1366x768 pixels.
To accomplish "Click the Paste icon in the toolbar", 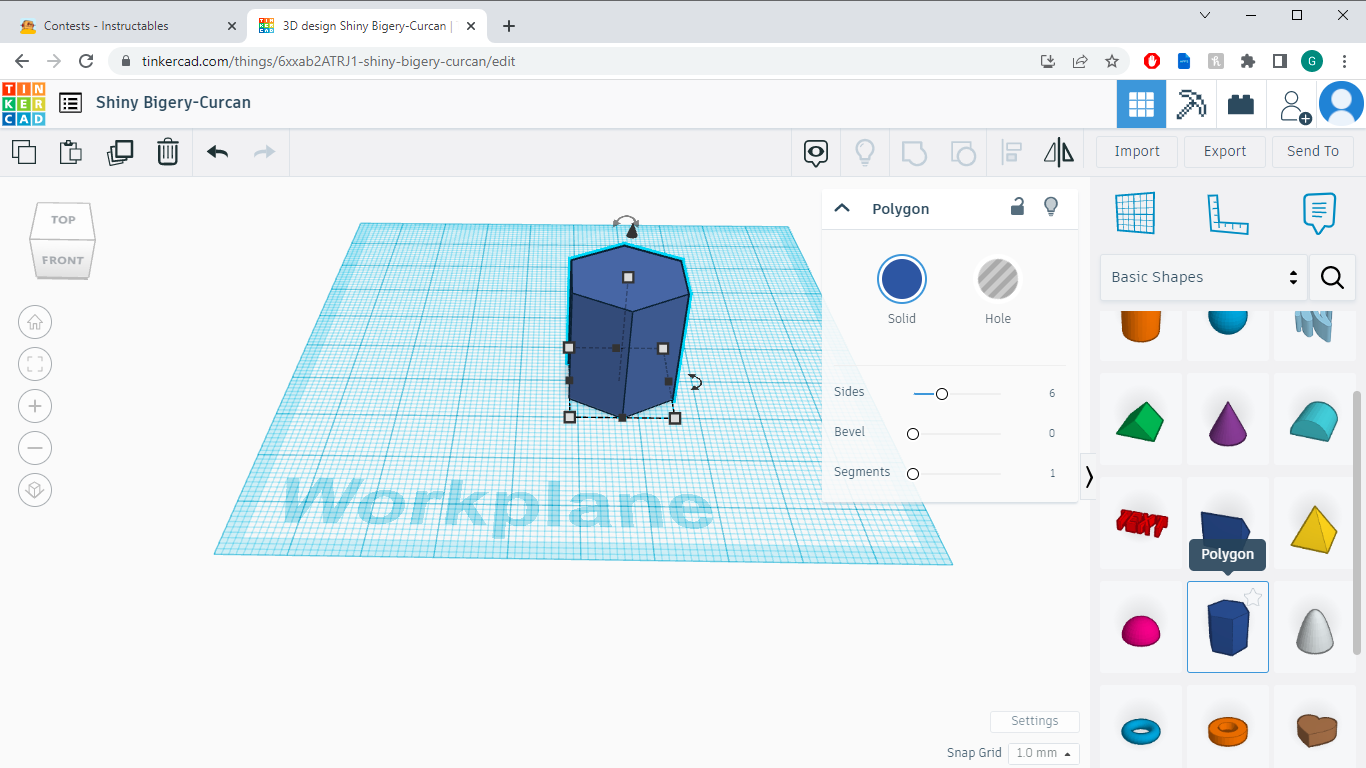I will [70, 152].
